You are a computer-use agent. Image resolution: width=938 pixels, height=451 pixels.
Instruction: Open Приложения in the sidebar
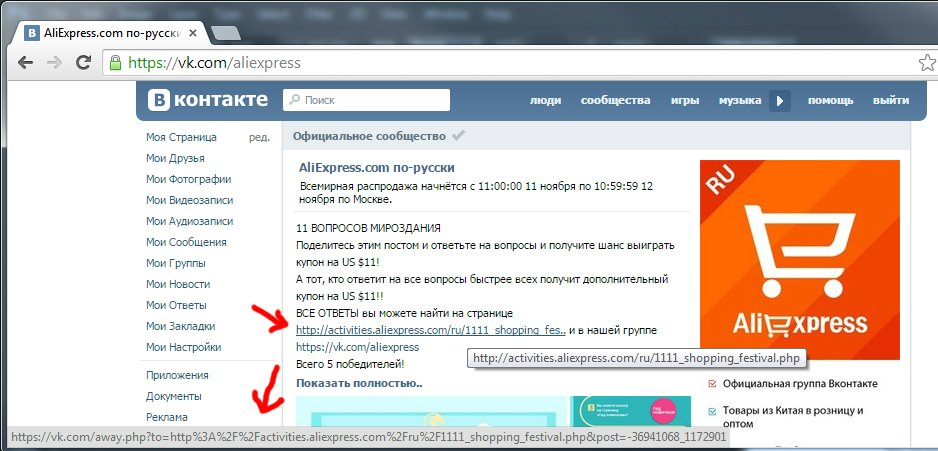tap(177, 375)
